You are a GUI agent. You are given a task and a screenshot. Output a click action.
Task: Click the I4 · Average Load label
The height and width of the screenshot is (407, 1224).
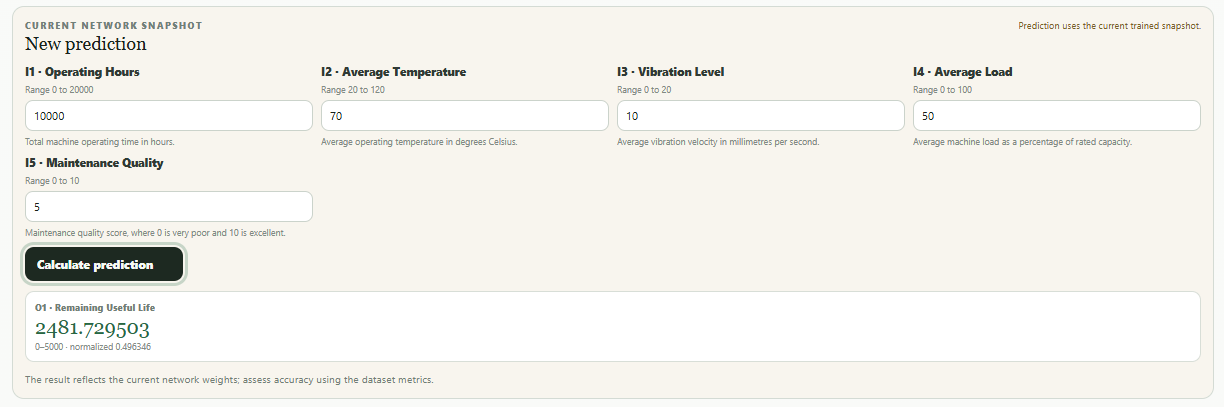pyautogui.click(x=962, y=72)
